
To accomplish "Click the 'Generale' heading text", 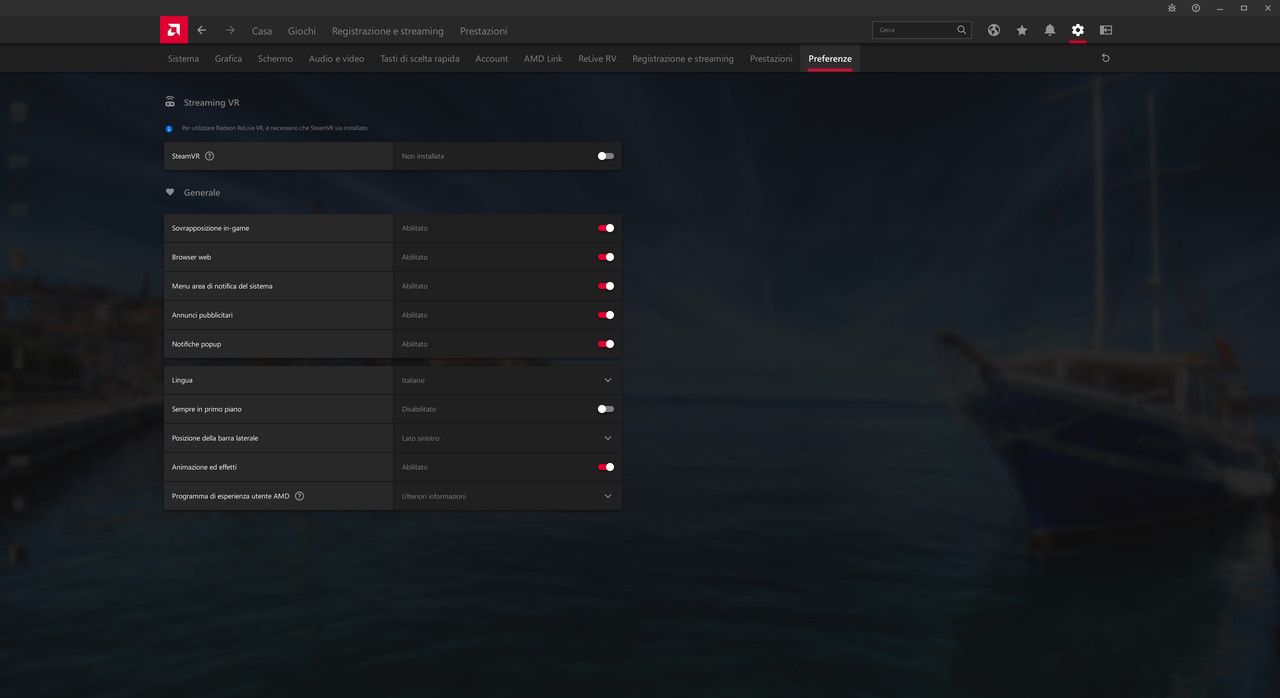I will 202,192.
